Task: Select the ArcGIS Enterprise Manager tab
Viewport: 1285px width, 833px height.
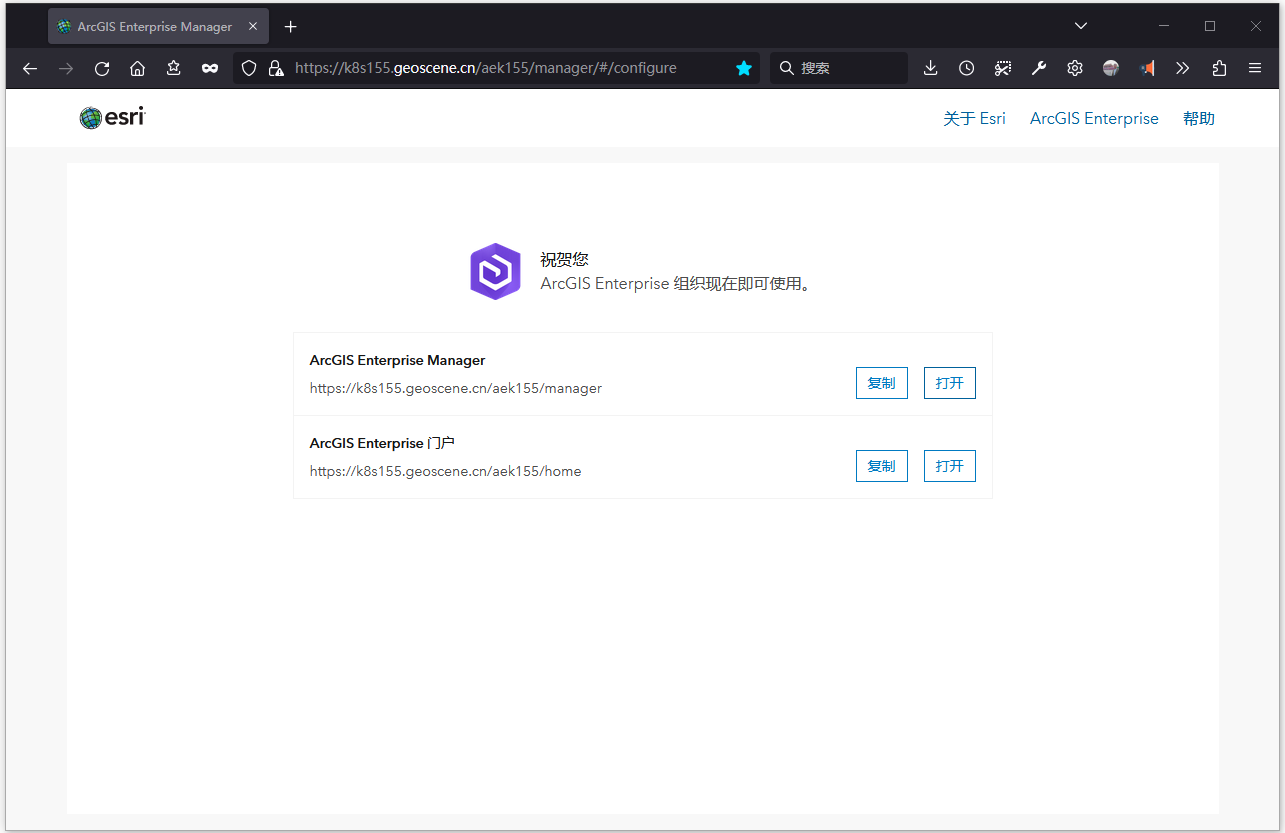Action: pyautogui.click(x=158, y=27)
